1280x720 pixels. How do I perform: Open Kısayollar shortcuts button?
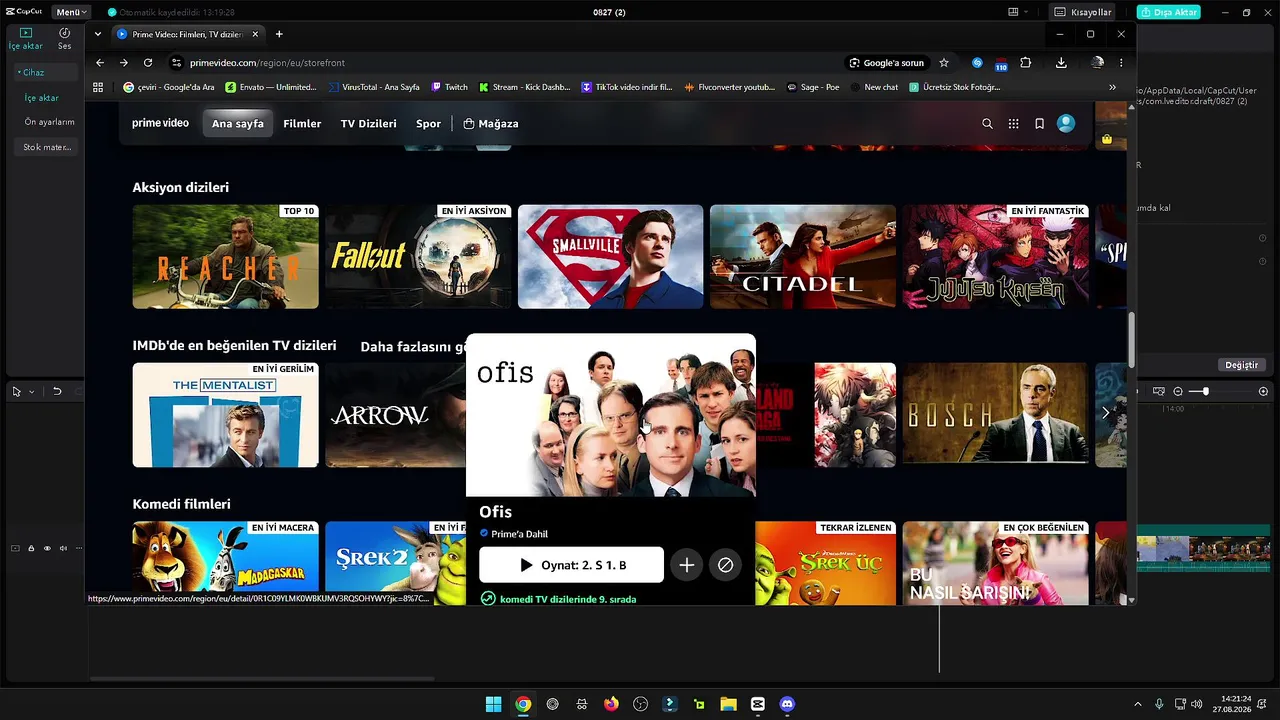[1083, 12]
